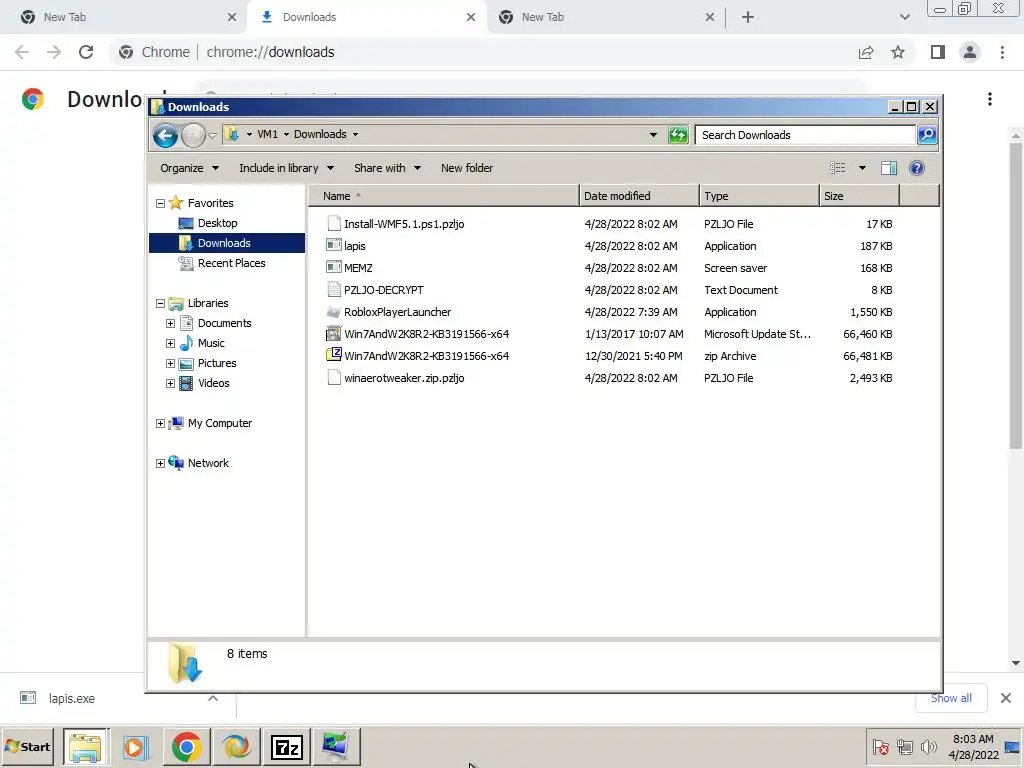Click the Edge browser taskbar icon
1024x768 pixels.
236,747
